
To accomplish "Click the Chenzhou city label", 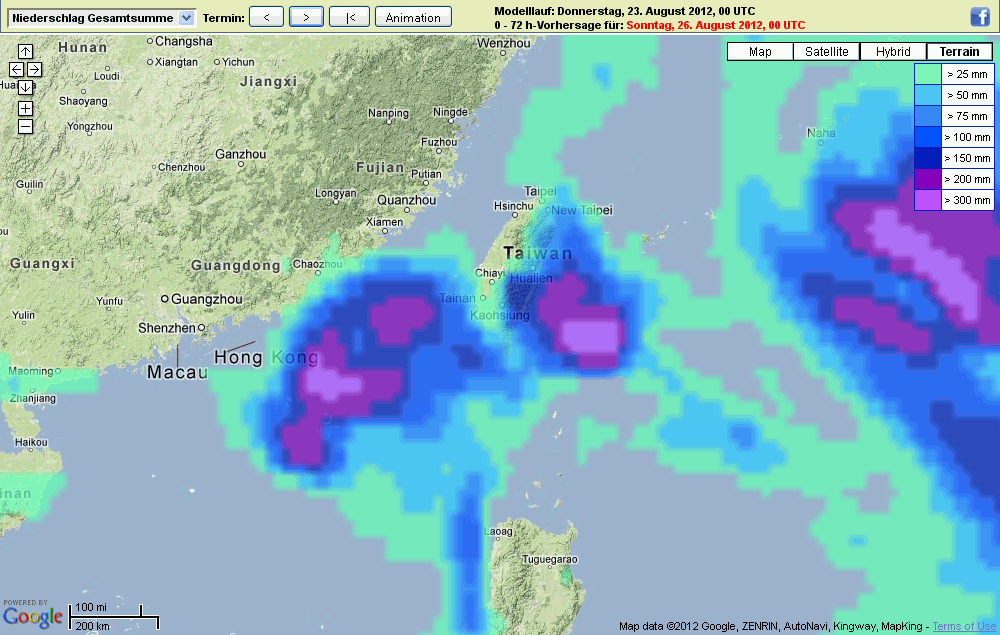I will pyautogui.click(x=182, y=167).
